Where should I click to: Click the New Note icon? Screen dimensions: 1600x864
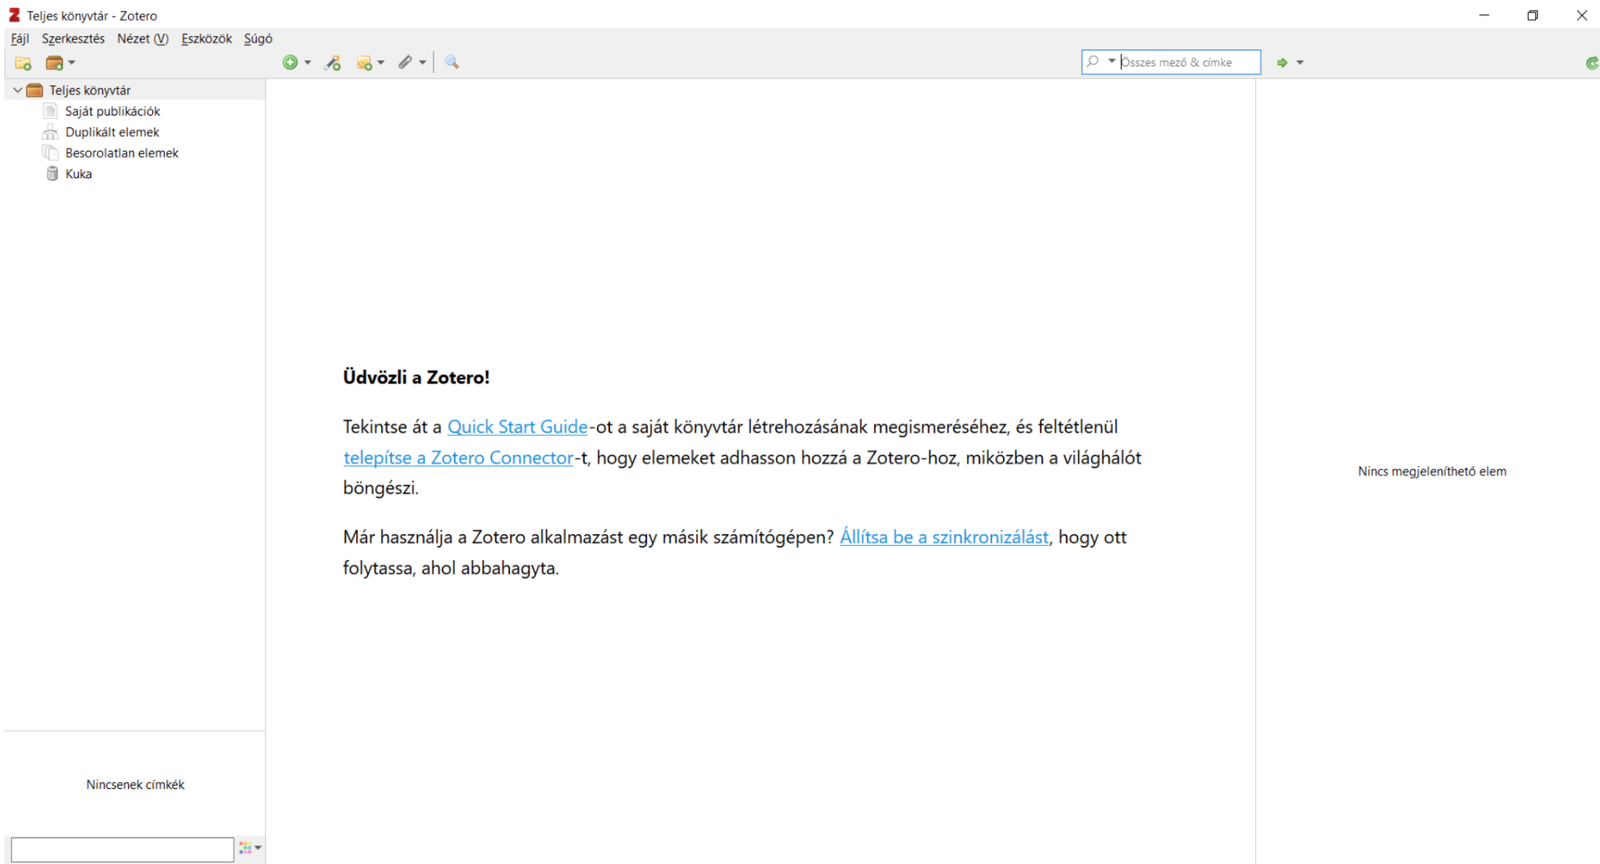coord(364,63)
